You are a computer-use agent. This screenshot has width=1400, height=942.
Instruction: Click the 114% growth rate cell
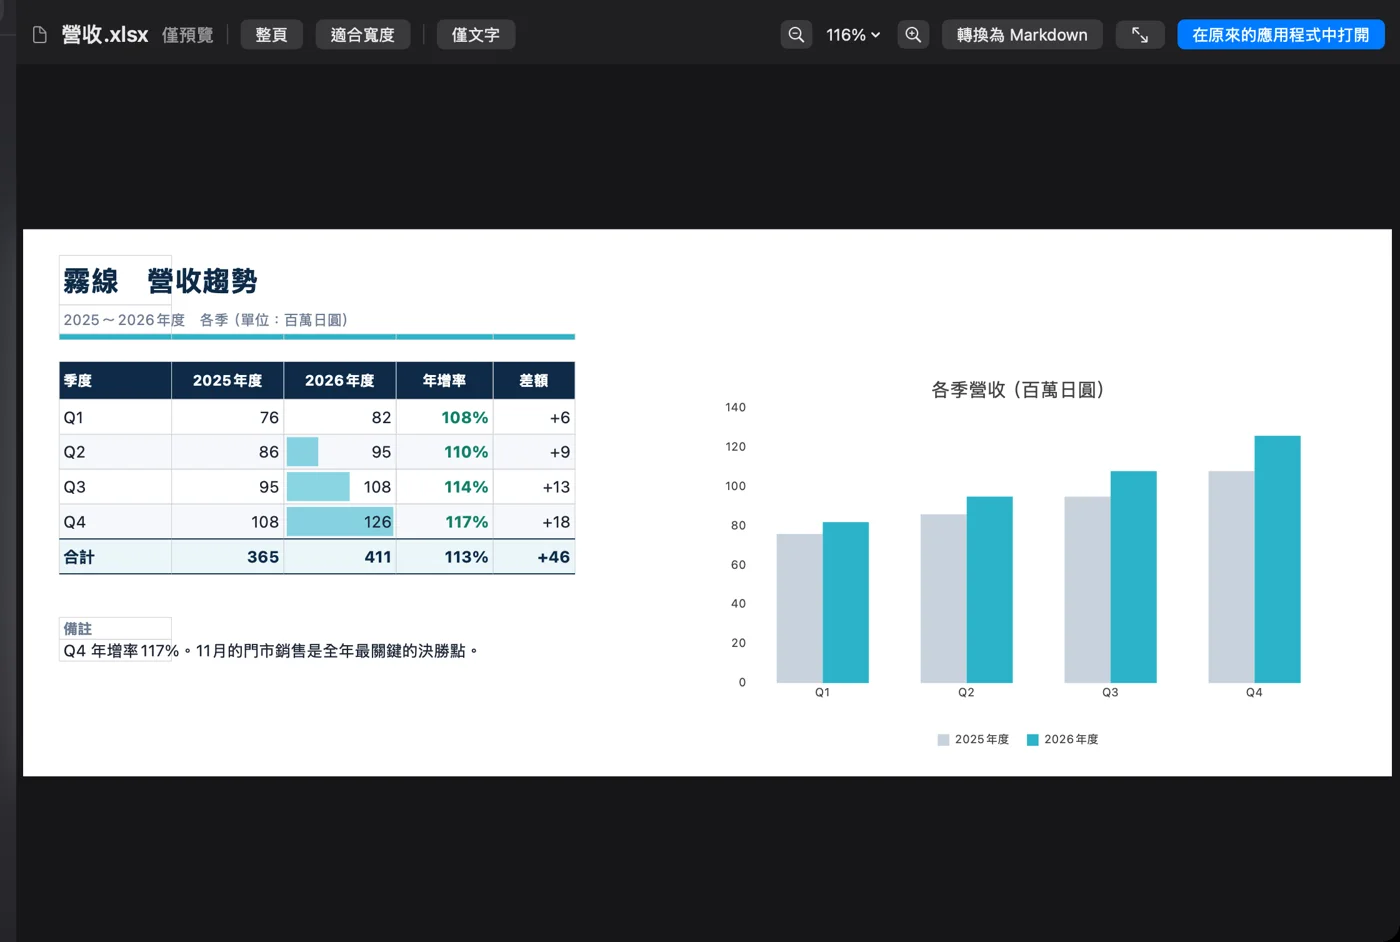pos(445,487)
